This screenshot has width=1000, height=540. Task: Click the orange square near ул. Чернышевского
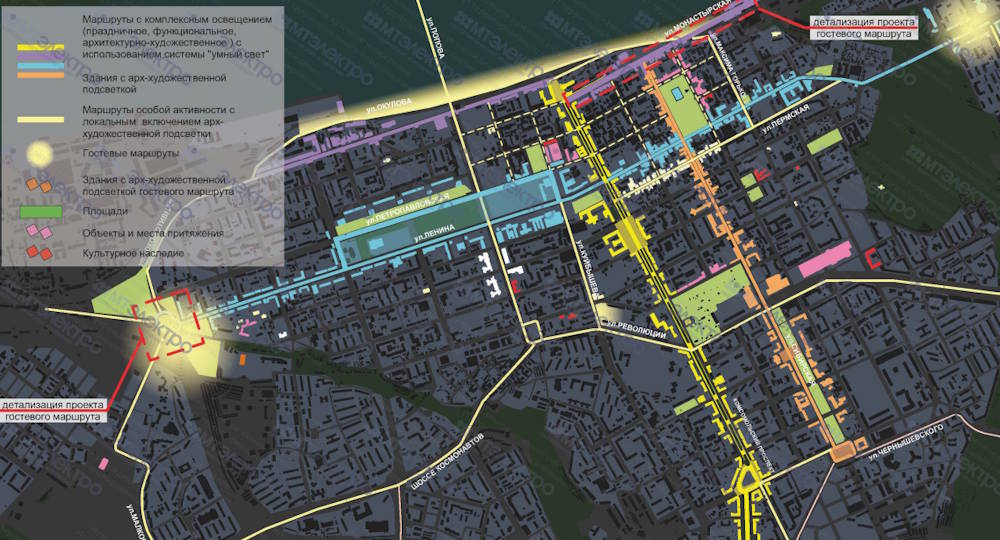[x=842, y=452]
